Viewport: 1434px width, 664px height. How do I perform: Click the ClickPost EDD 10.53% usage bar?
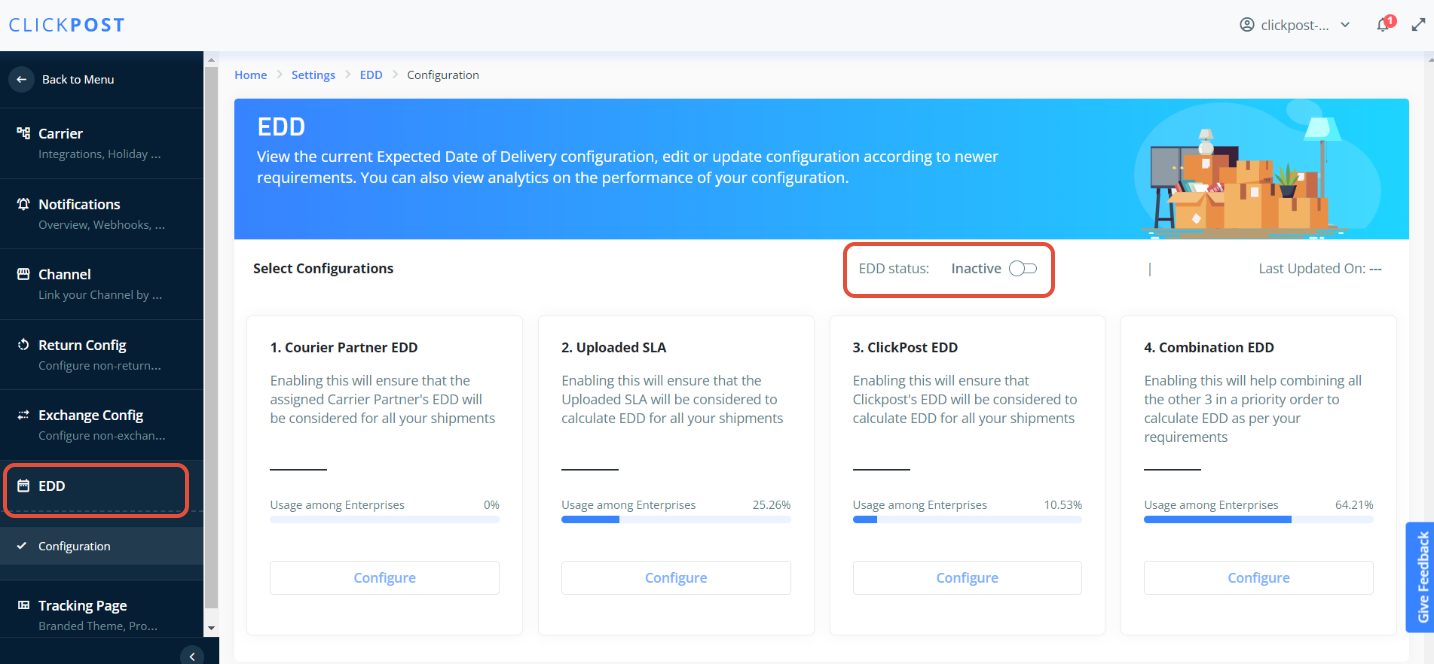pos(967,520)
